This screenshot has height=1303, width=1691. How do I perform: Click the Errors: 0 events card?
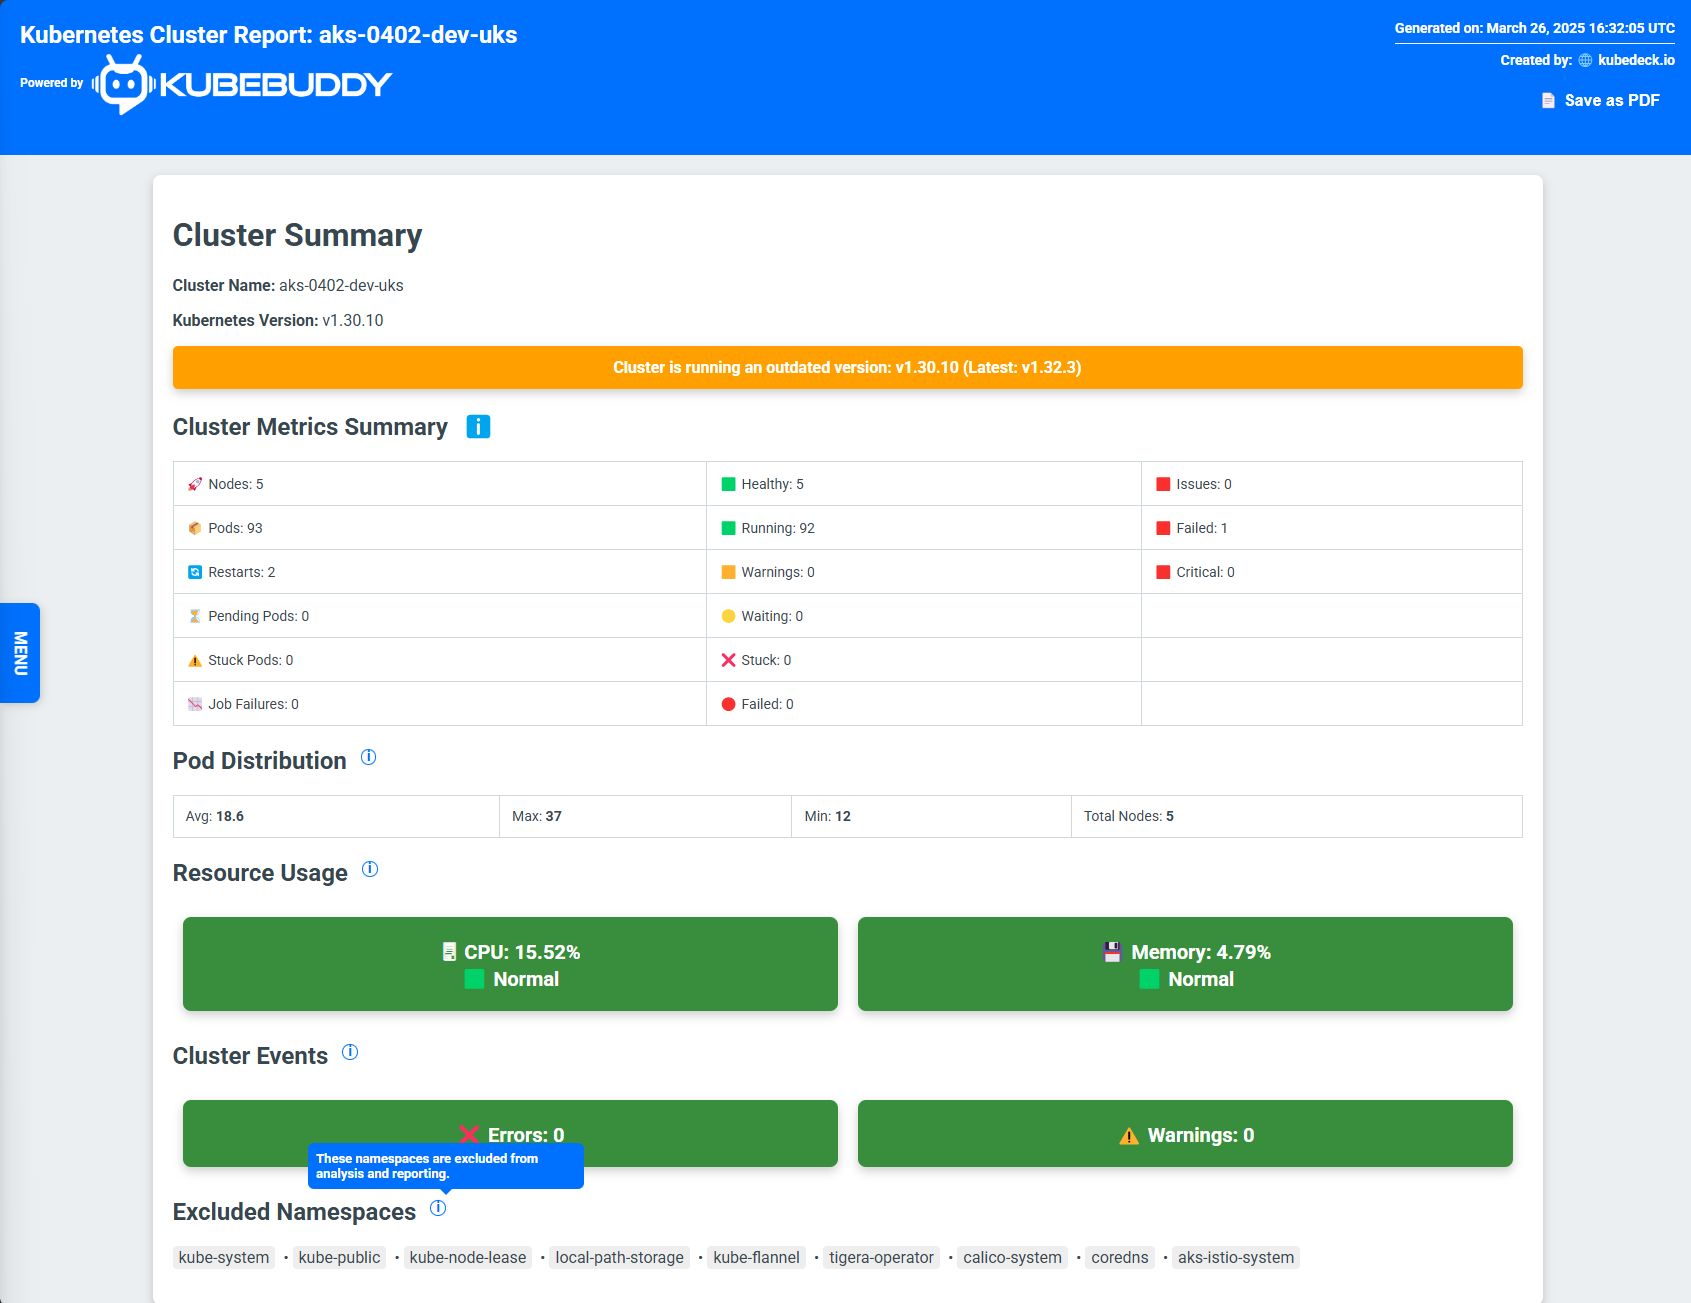(x=510, y=1133)
